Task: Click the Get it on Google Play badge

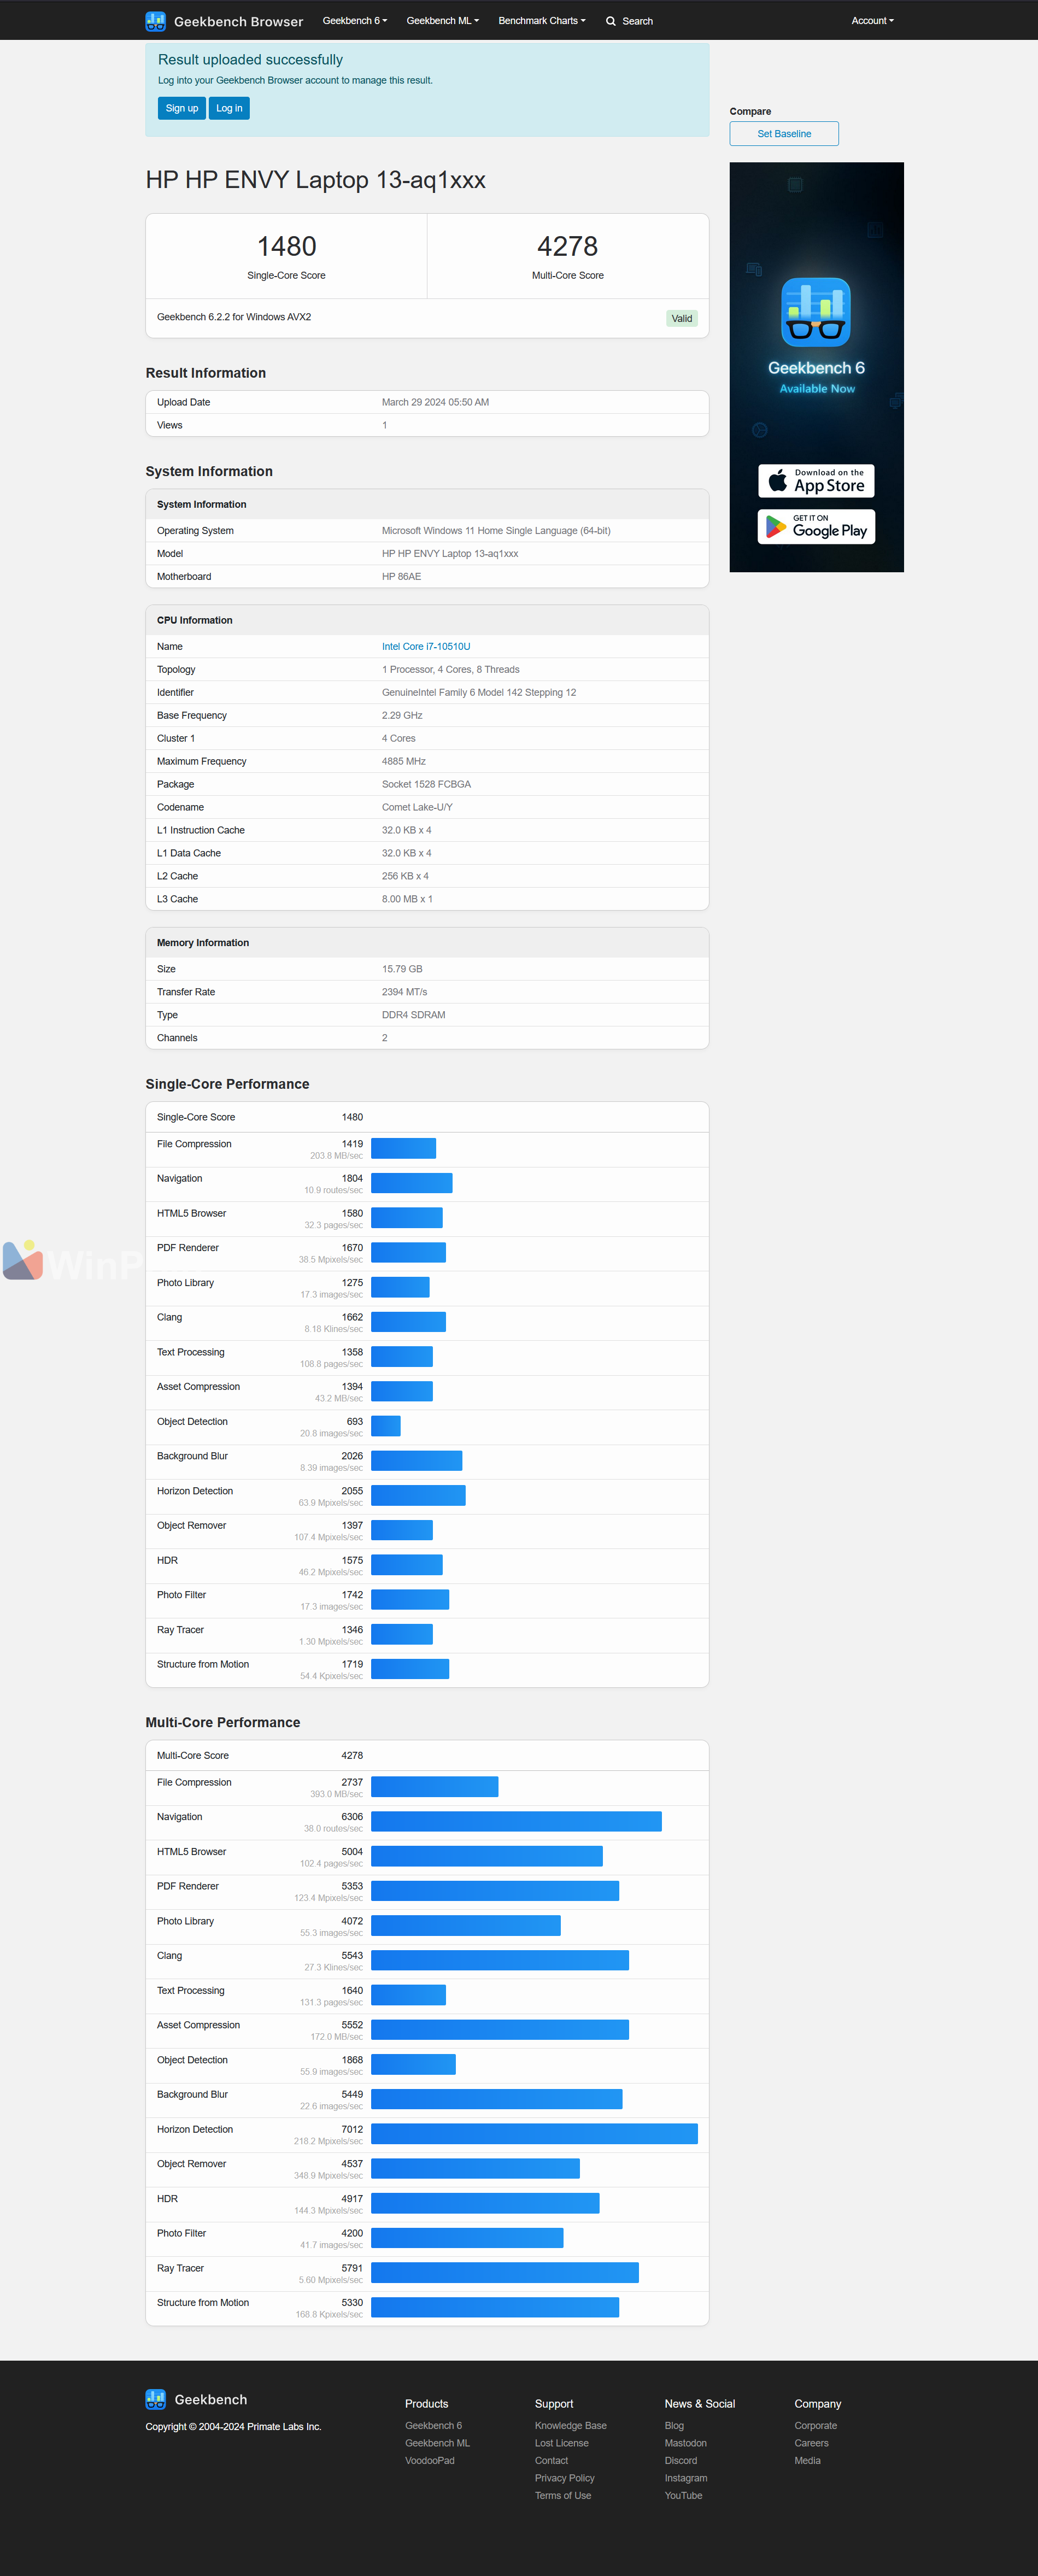Action: coord(816,527)
